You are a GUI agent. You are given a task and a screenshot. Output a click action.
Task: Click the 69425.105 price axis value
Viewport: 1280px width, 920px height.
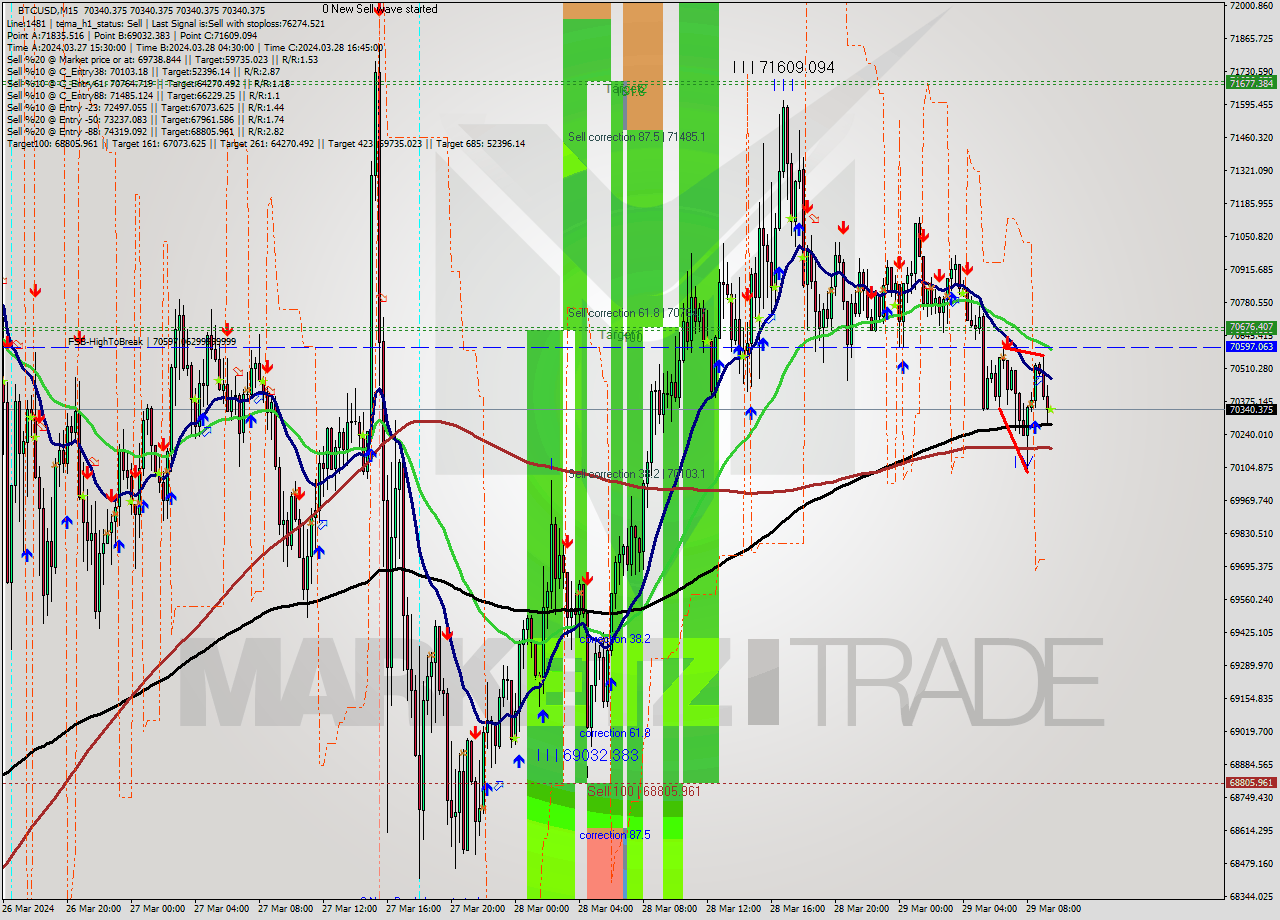(x=1250, y=632)
